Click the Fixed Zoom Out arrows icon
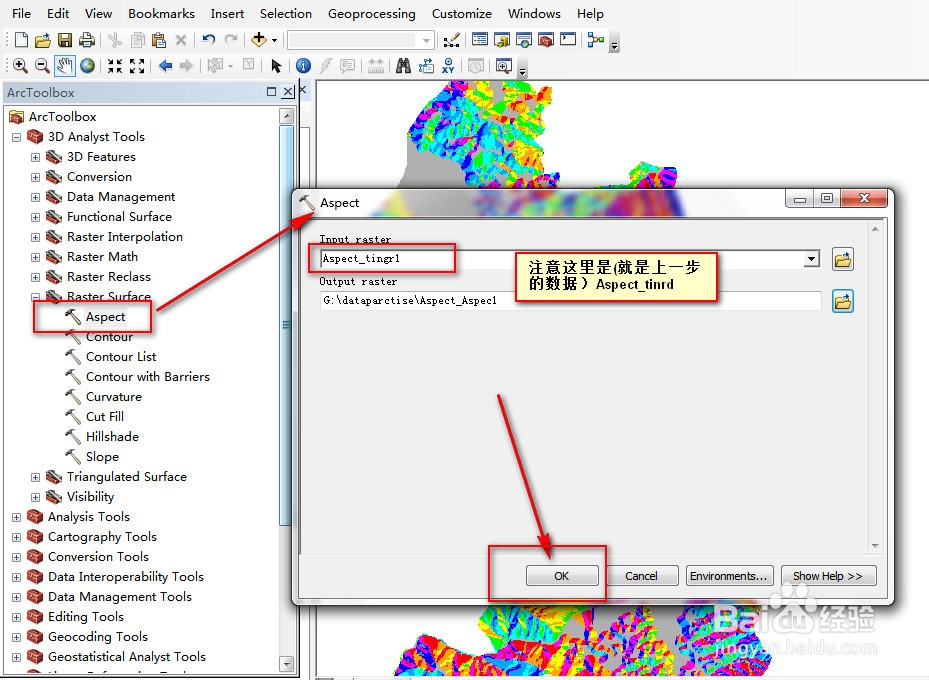Viewport: 929px width, 680px height. [x=137, y=66]
